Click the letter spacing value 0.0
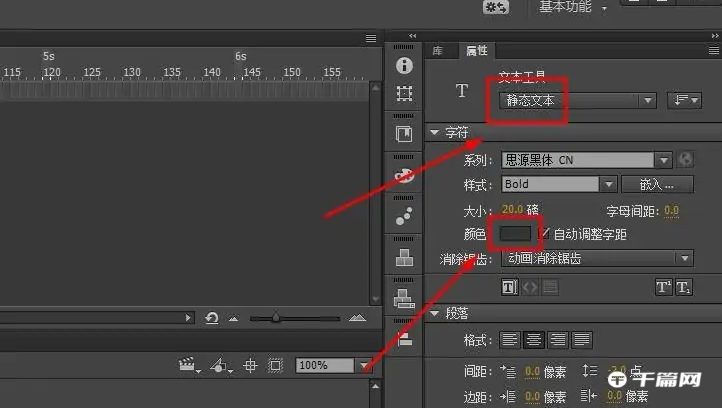Viewport: 722px width, 408px height. click(x=671, y=210)
